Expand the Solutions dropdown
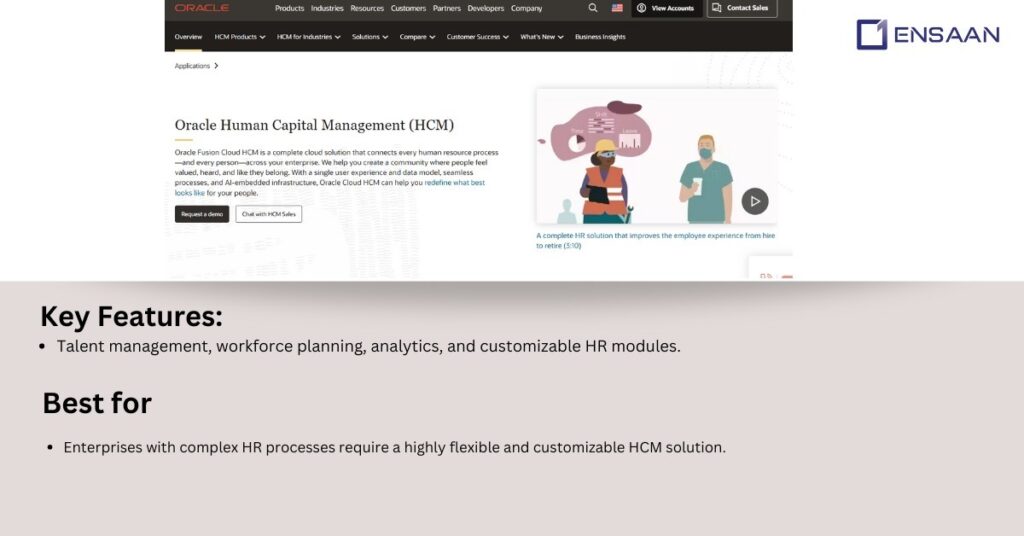Screen dimensions: 1024x536 370,37
